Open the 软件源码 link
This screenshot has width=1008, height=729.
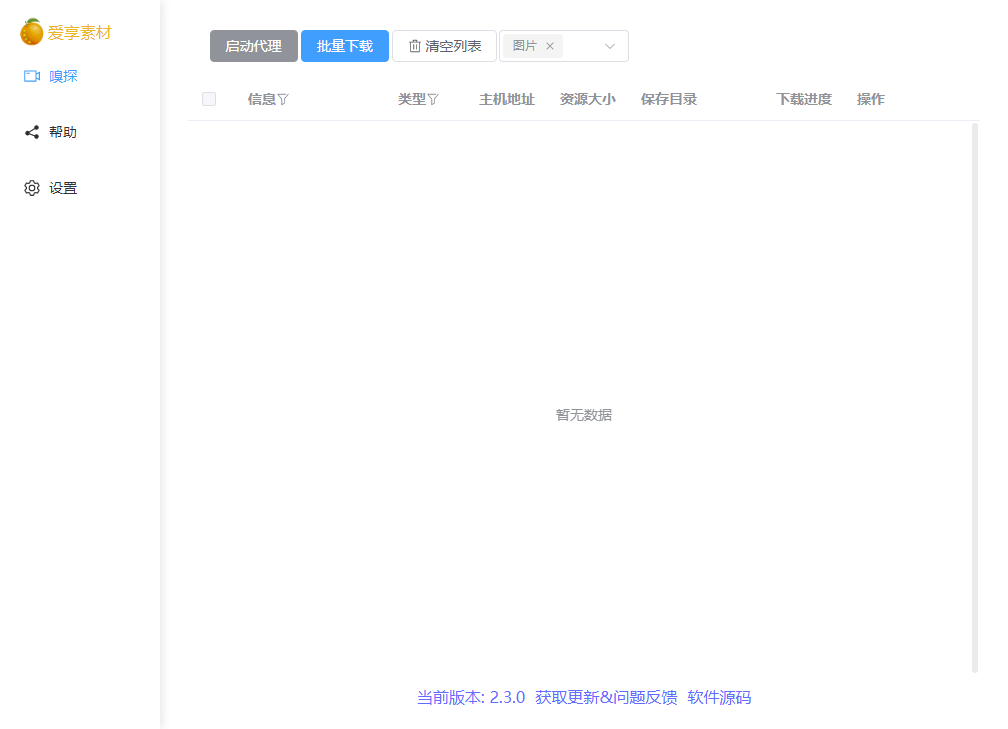pos(719,697)
